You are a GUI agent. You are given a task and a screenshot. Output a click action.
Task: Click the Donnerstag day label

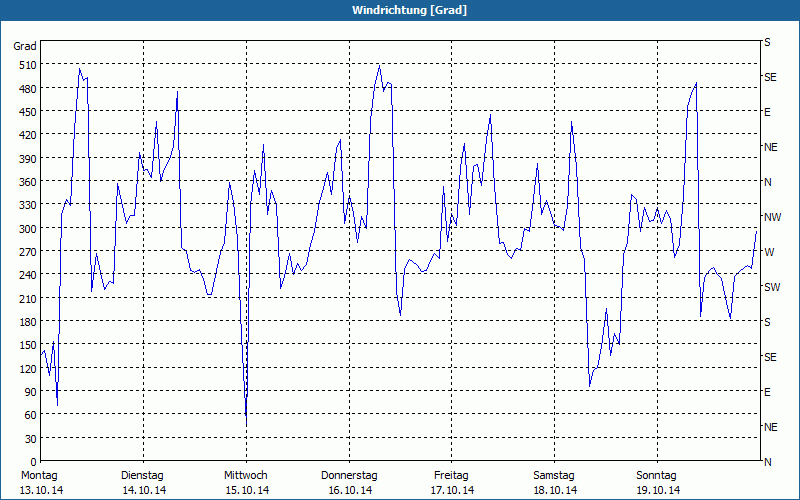coord(349,475)
